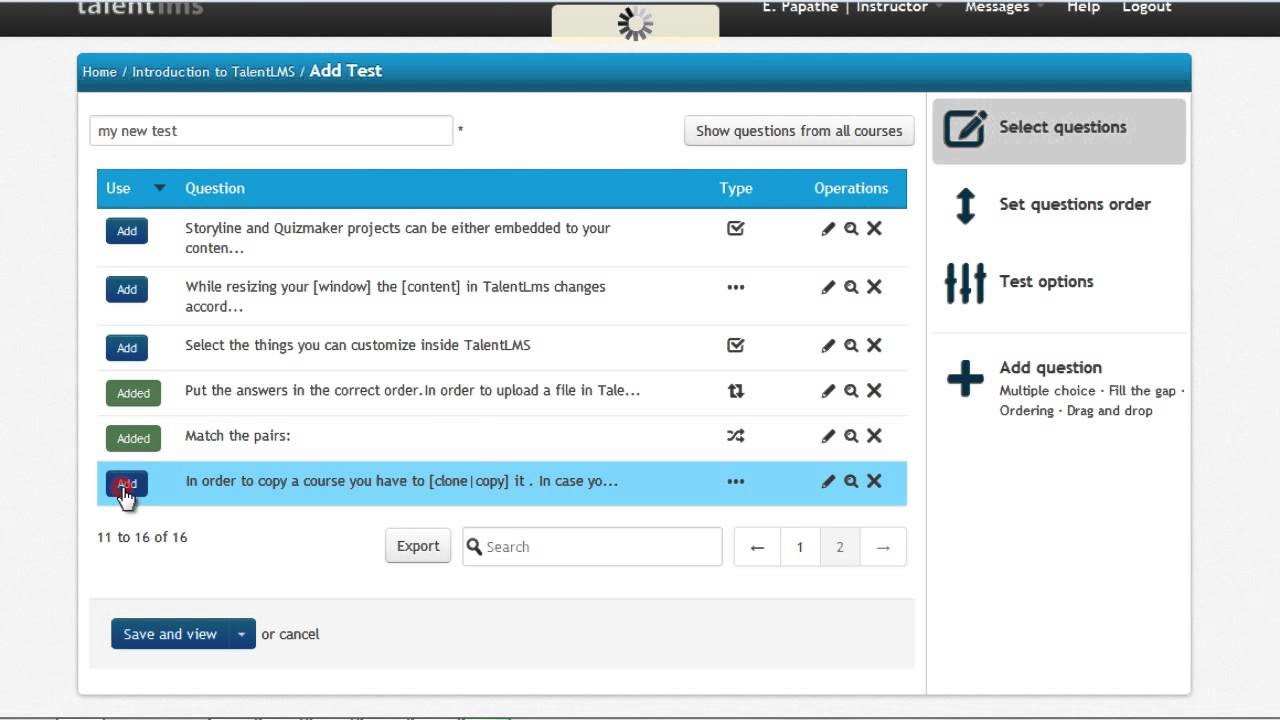Click the fill-the-gap type icon for 'While resizing' question
1280x720 pixels.
[736, 287]
